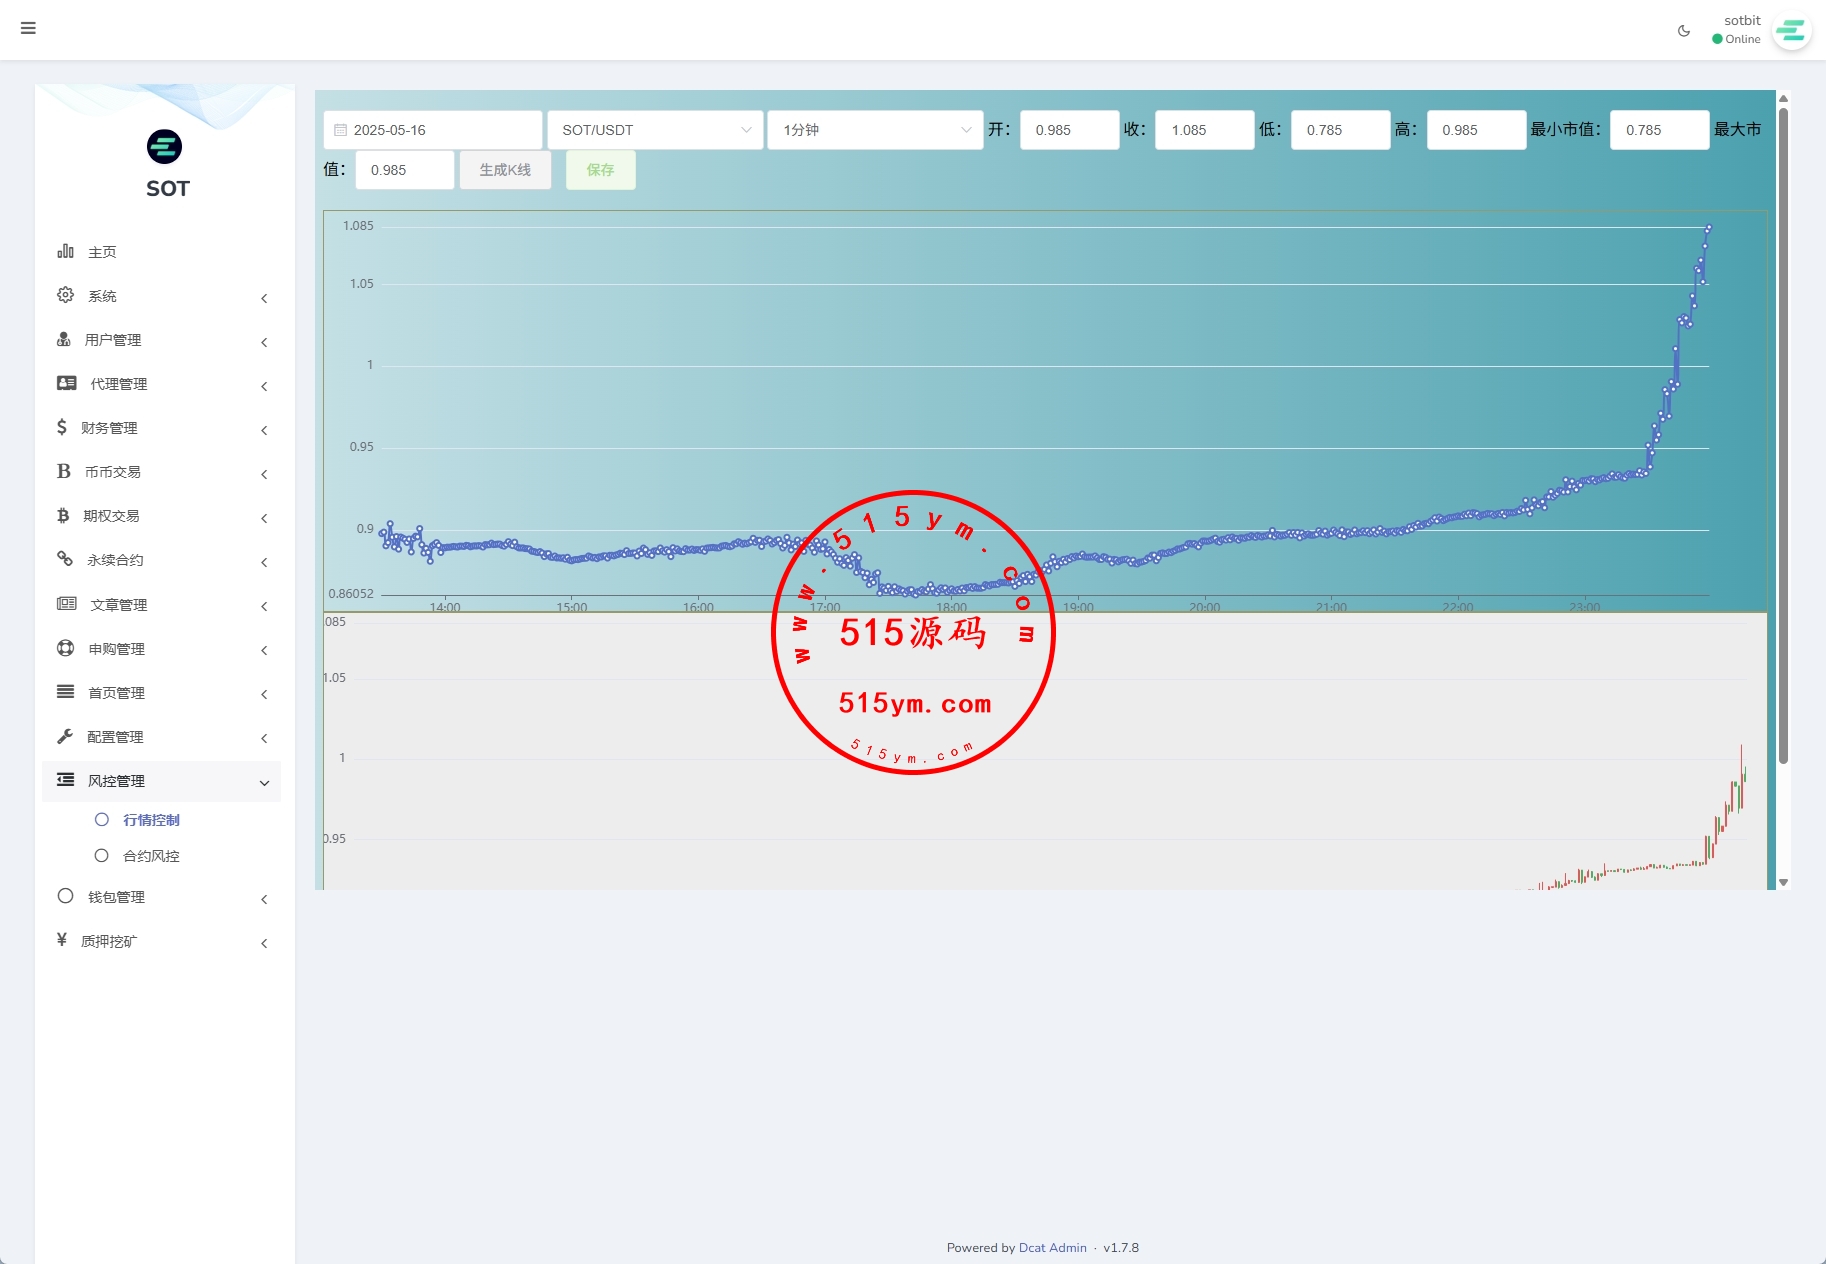Click the 财务管理 dollar icon
The height and width of the screenshot is (1264, 1826).
62,427
